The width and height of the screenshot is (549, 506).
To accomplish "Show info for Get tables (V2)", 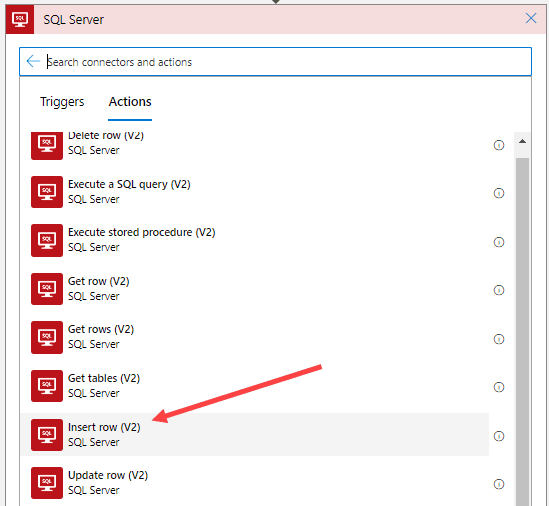I will 499,387.
